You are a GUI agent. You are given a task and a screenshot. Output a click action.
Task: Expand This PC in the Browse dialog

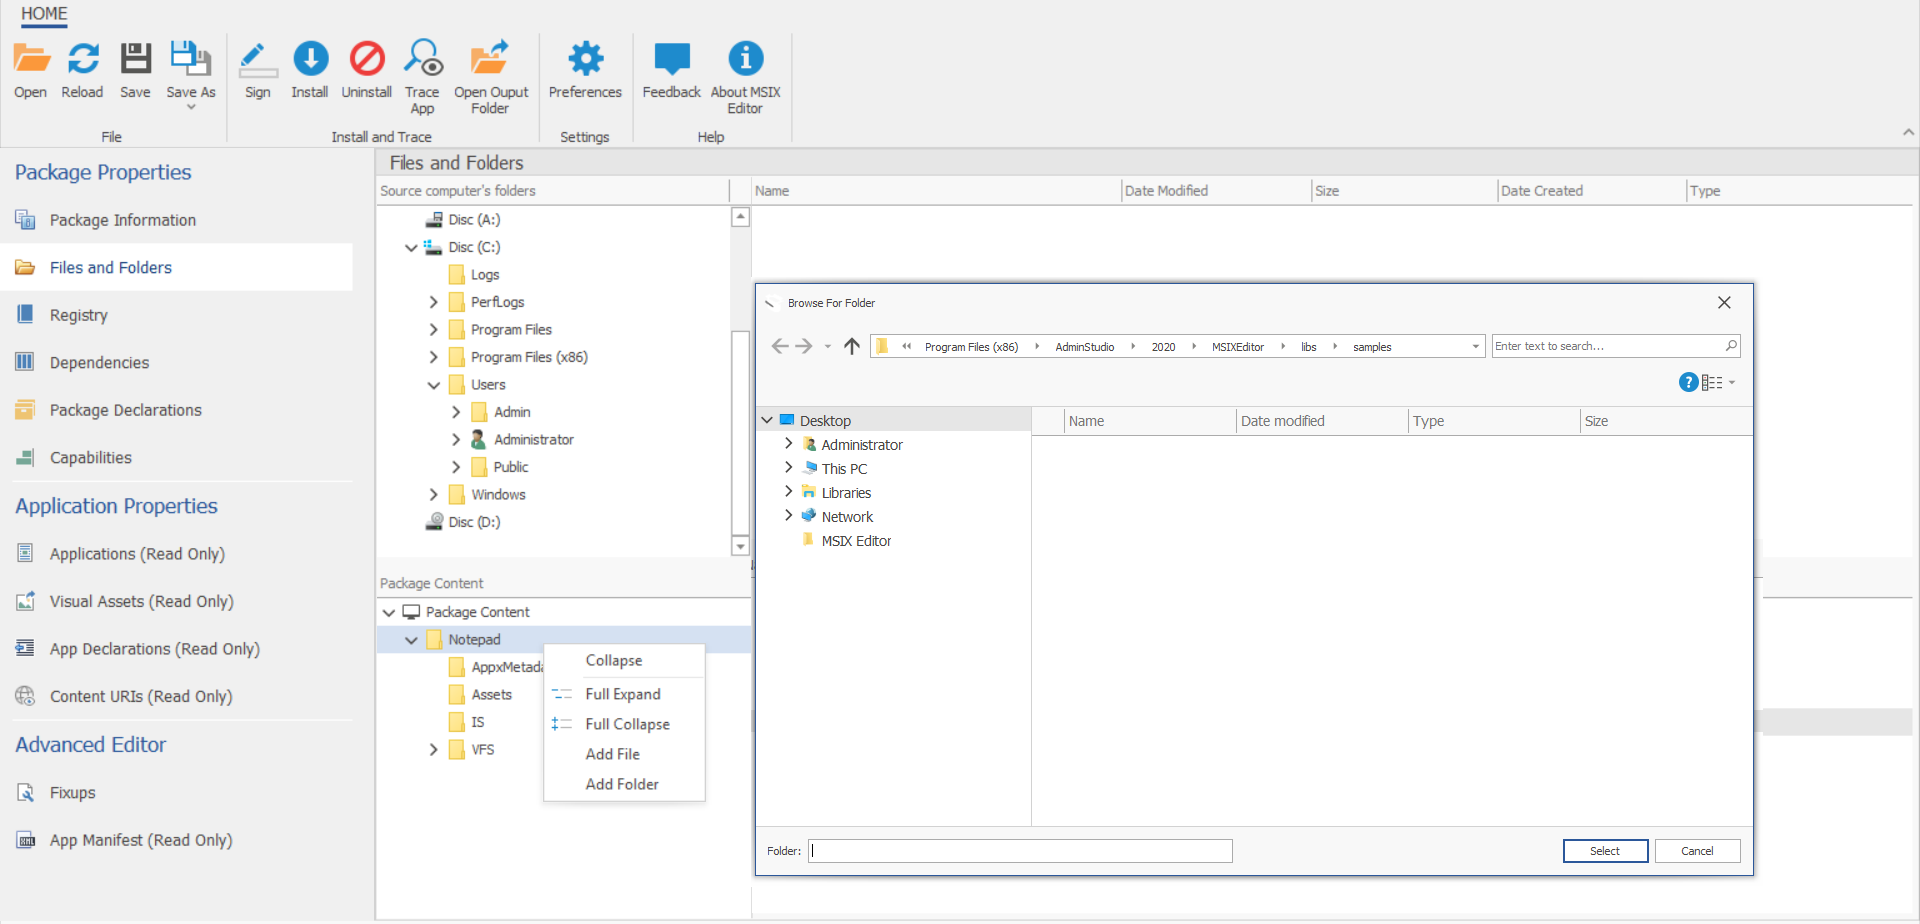(x=789, y=468)
